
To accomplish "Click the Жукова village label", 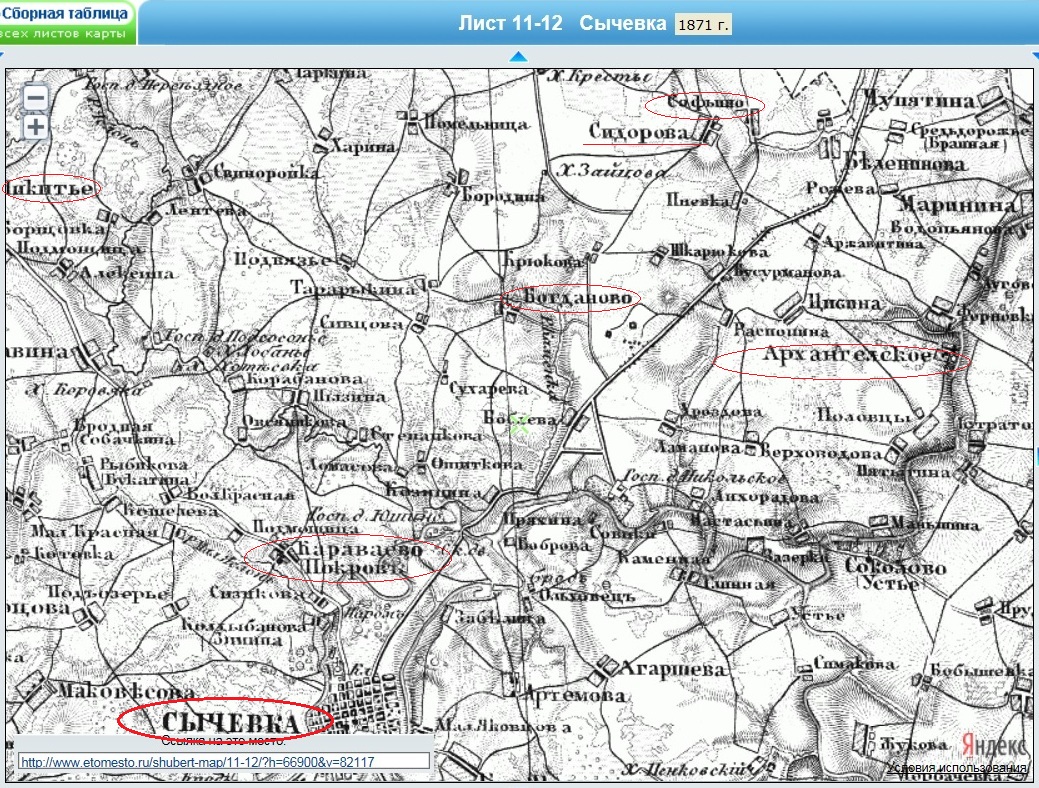I will tap(914, 744).
